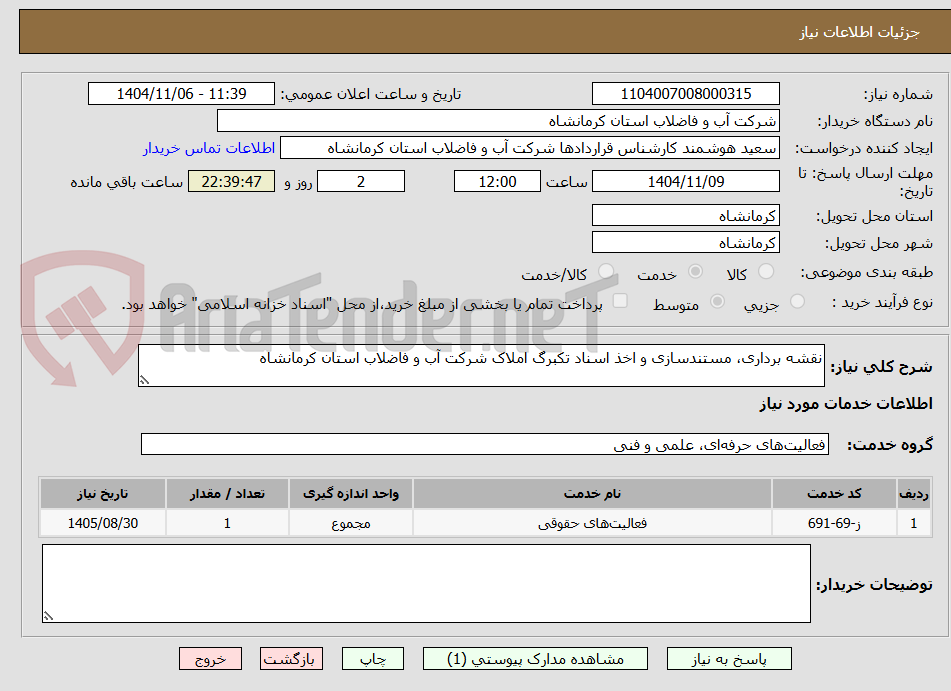Click the پاسخ به نیاز response button
This screenshot has width=951, height=691.
736,658
